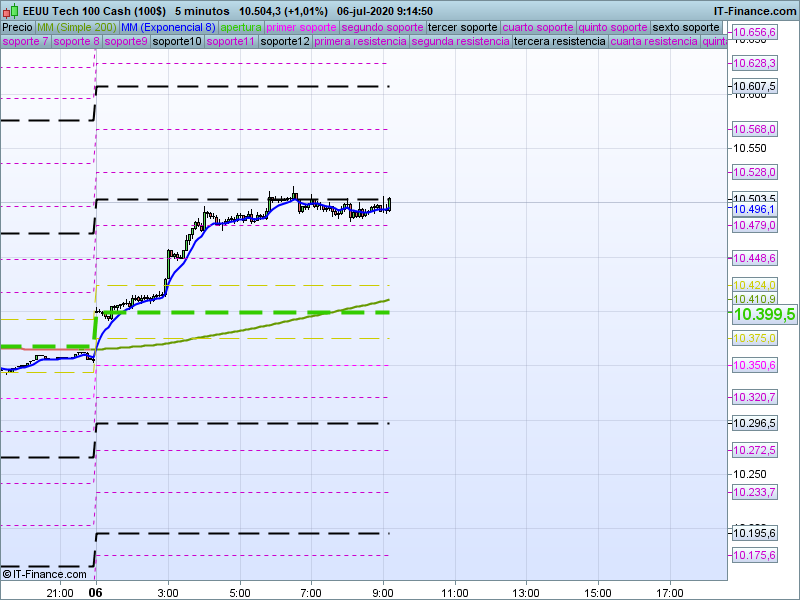Click the 5 minutos timeframe in the title
The image size is (800, 600).
point(201,10)
